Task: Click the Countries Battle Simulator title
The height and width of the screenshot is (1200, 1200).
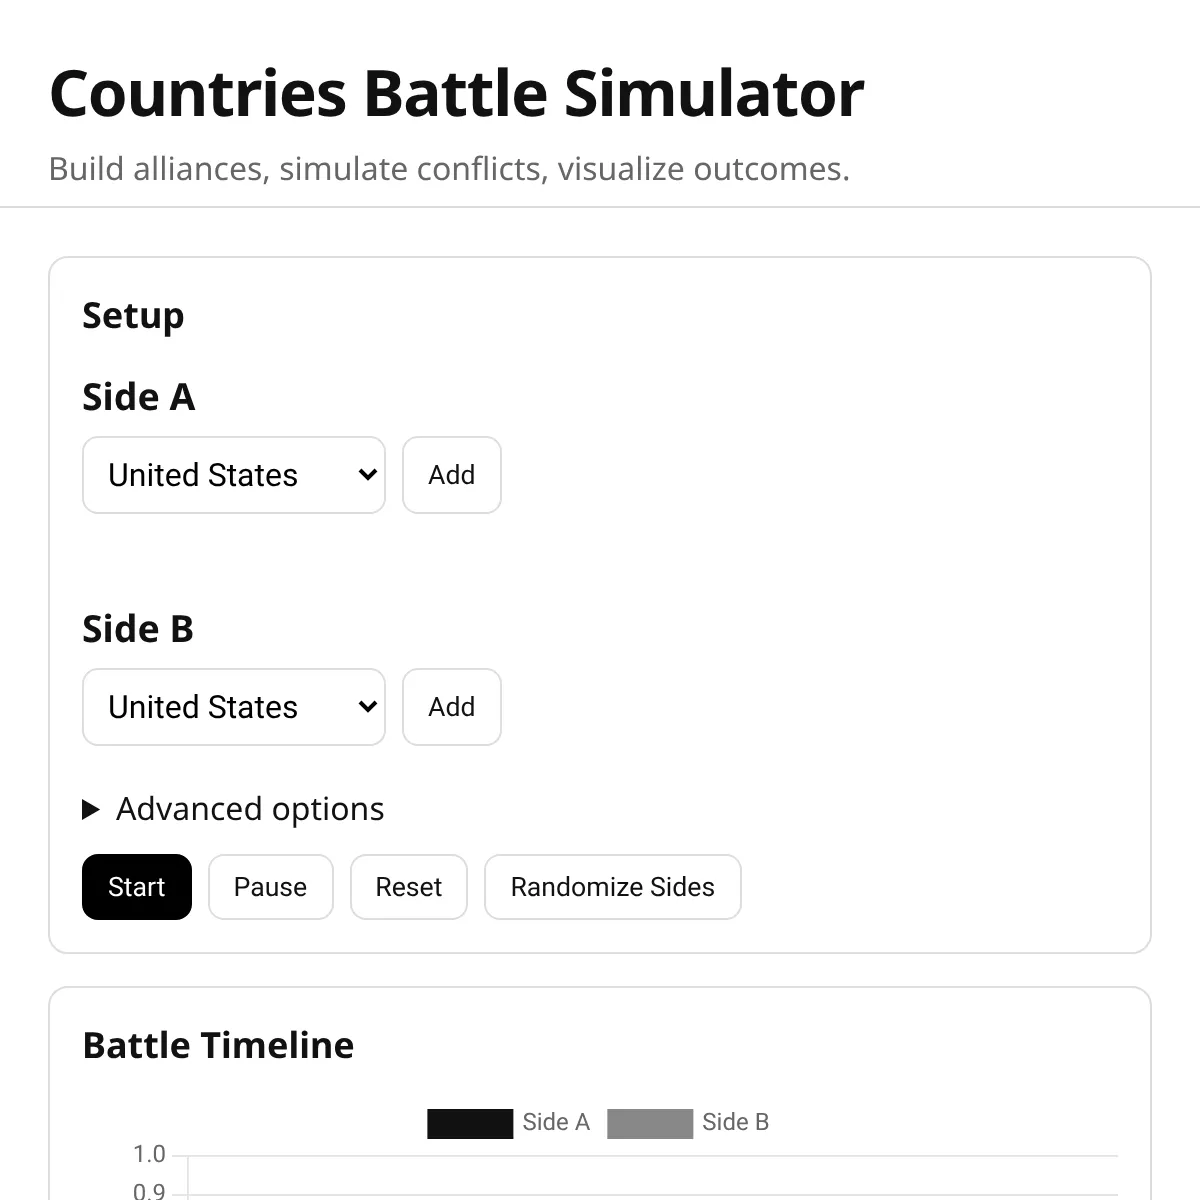Action: click(456, 94)
